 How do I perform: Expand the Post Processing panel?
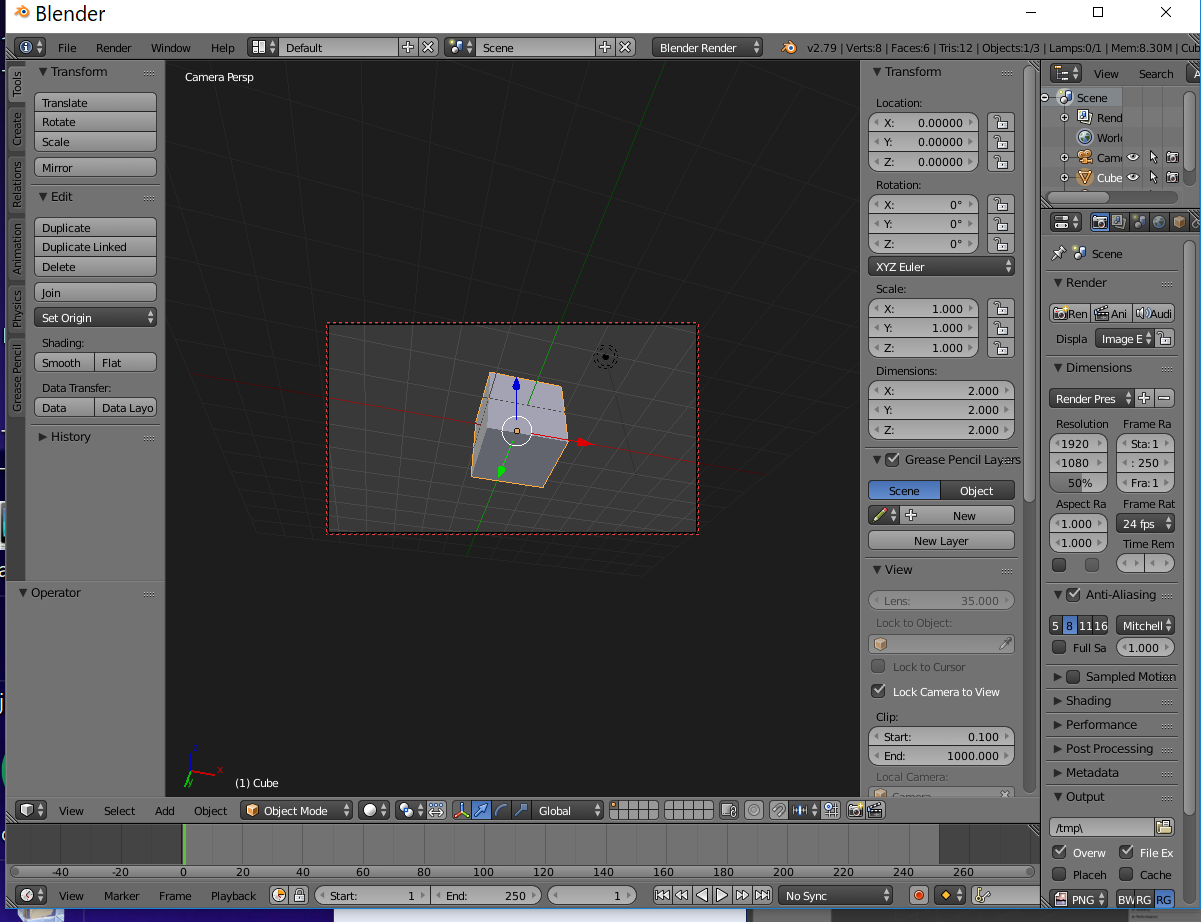(x=1109, y=748)
